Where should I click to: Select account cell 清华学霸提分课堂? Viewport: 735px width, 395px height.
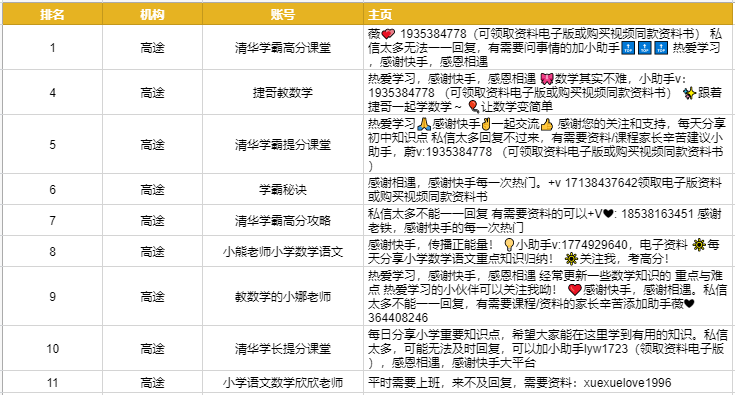point(283,144)
